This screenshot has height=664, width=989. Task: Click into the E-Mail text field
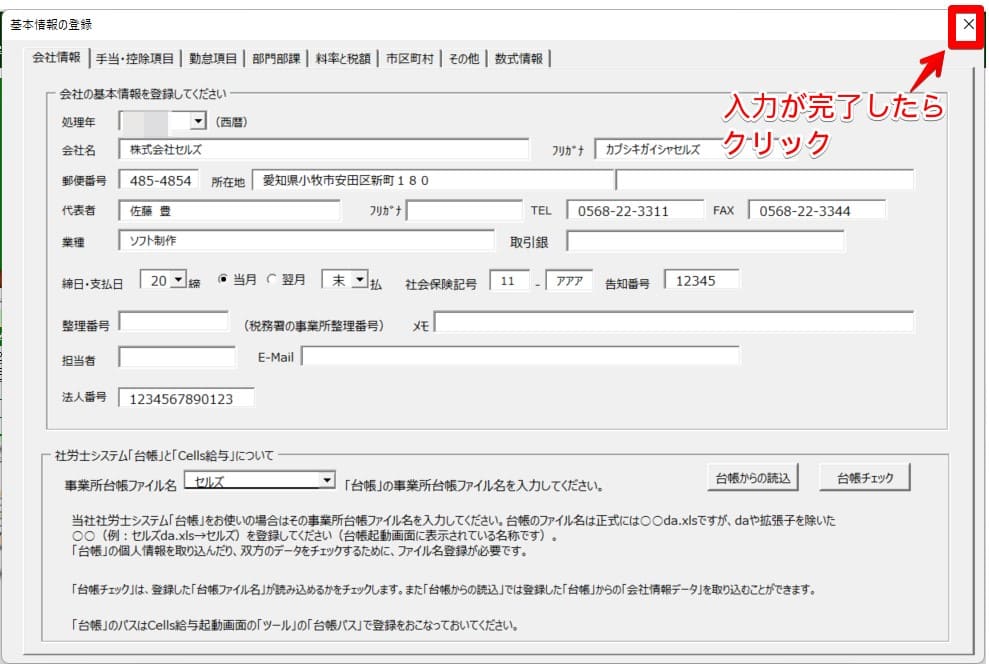click(520, 357)
